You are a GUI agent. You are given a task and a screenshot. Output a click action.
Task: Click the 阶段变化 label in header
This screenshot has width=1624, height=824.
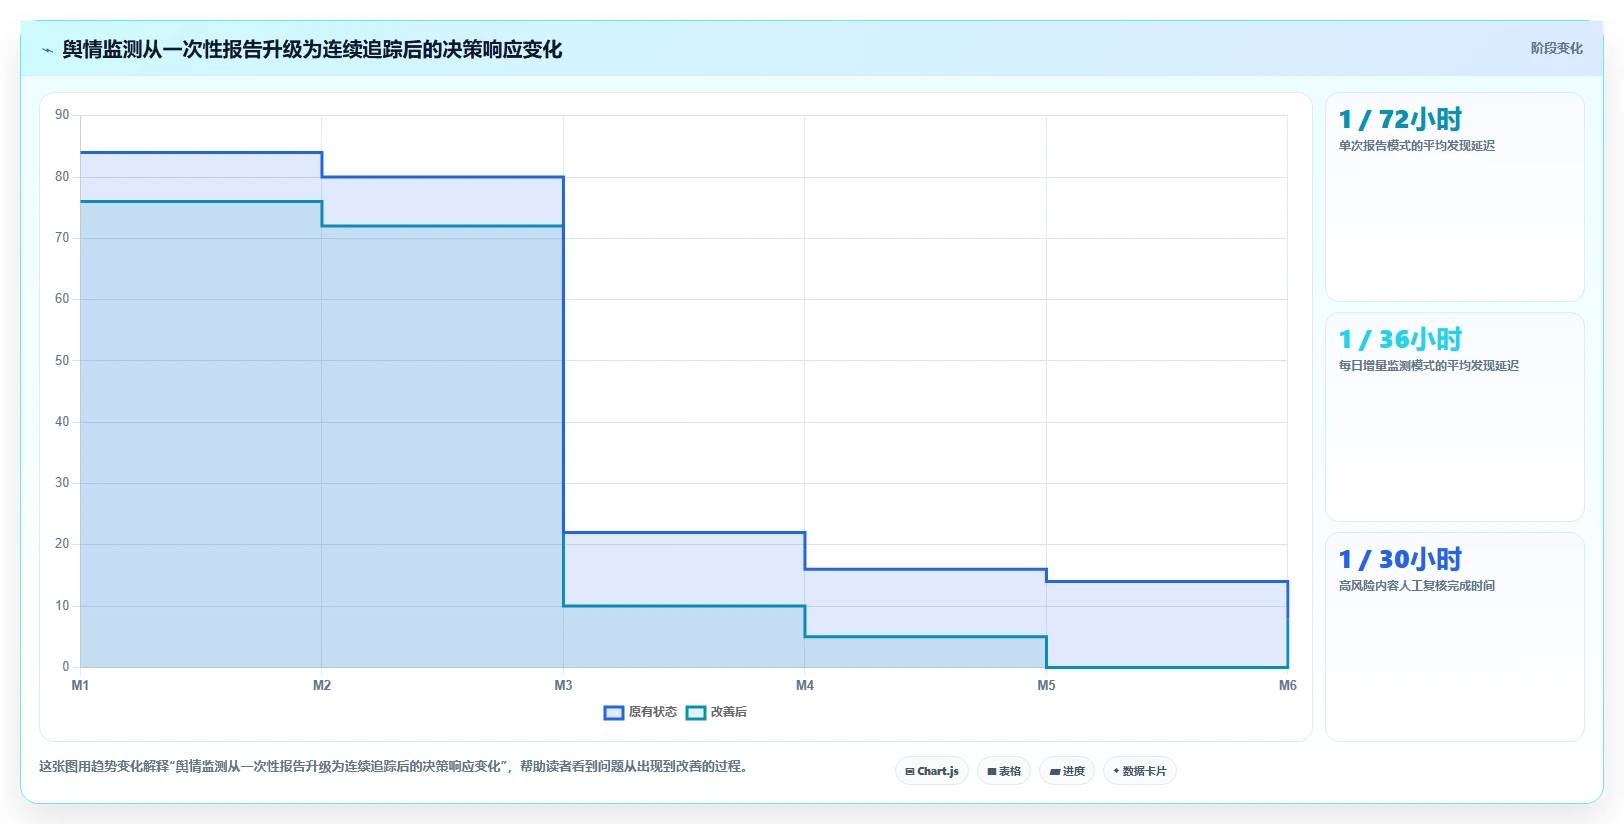click(x=1556, y=48)
